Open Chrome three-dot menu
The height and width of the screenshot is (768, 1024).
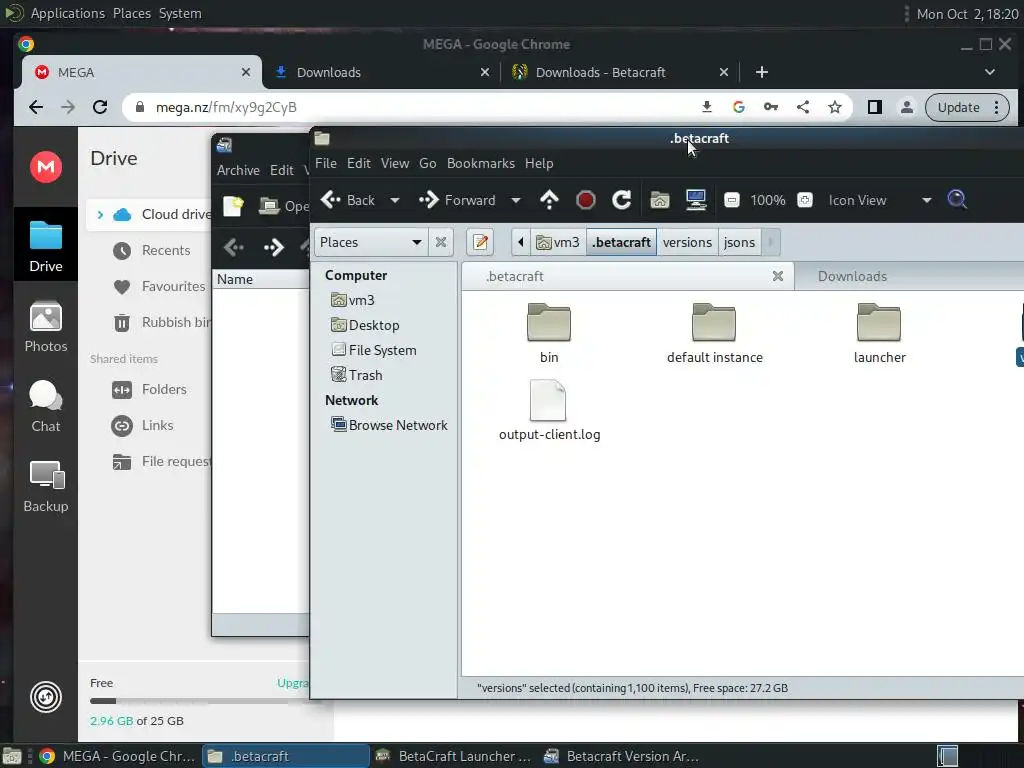(996, 107)
